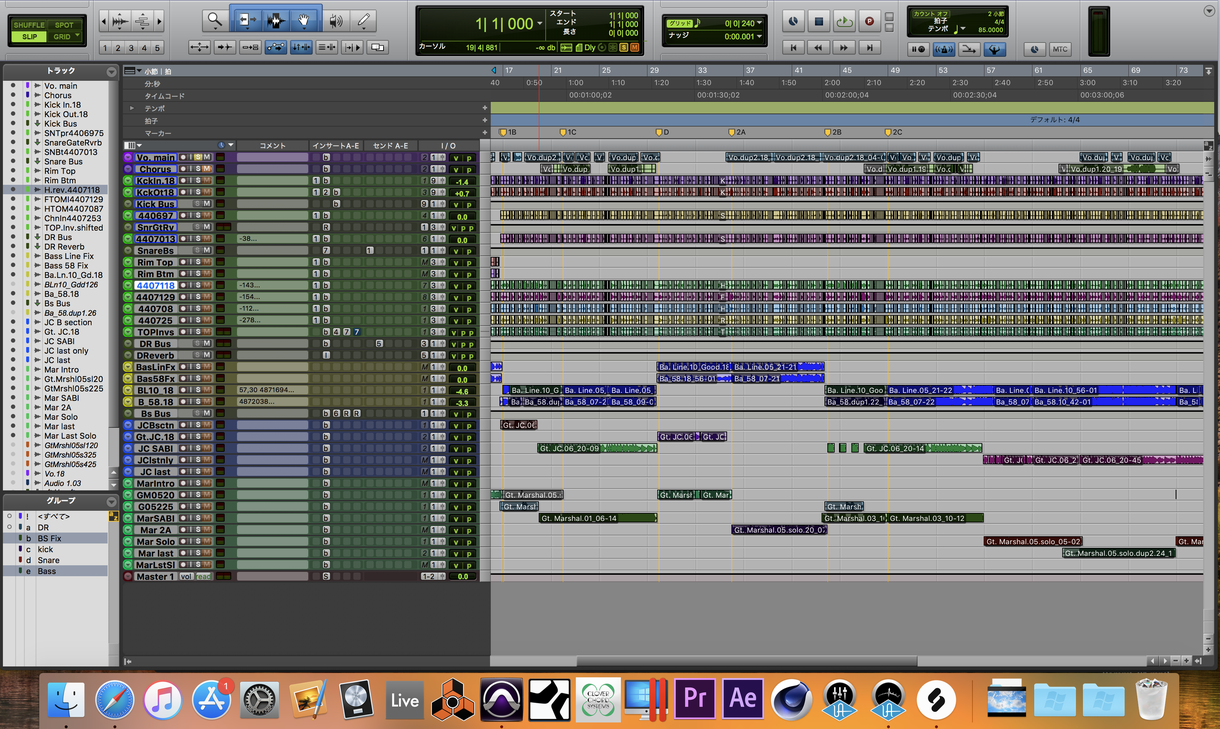Open Ableton Live from the Dock
The height and width of the screenshot is (729, 1220).
[x=404, y=699]
